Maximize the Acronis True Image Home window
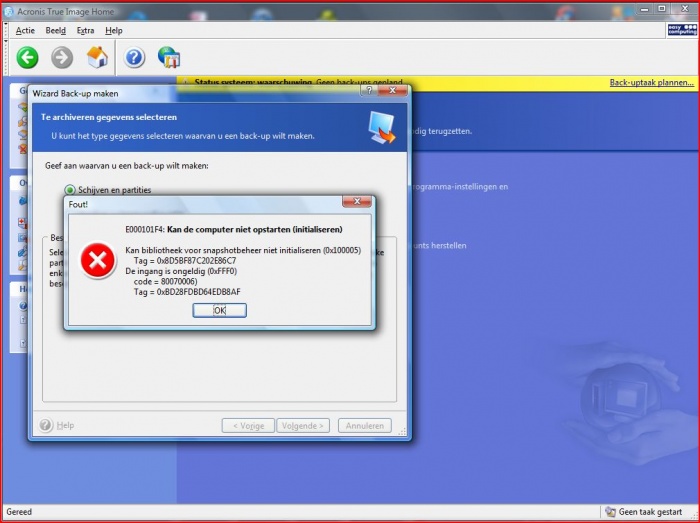 tap(662, 8)
